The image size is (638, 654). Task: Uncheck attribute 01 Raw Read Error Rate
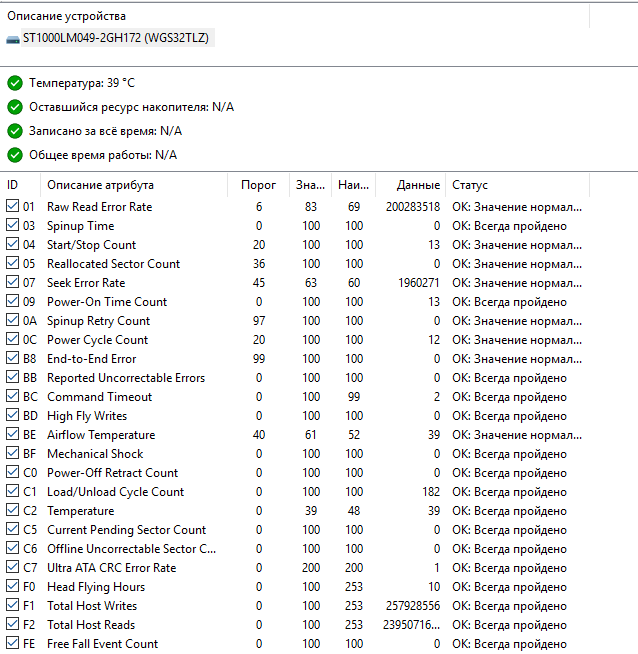point(13,206)
